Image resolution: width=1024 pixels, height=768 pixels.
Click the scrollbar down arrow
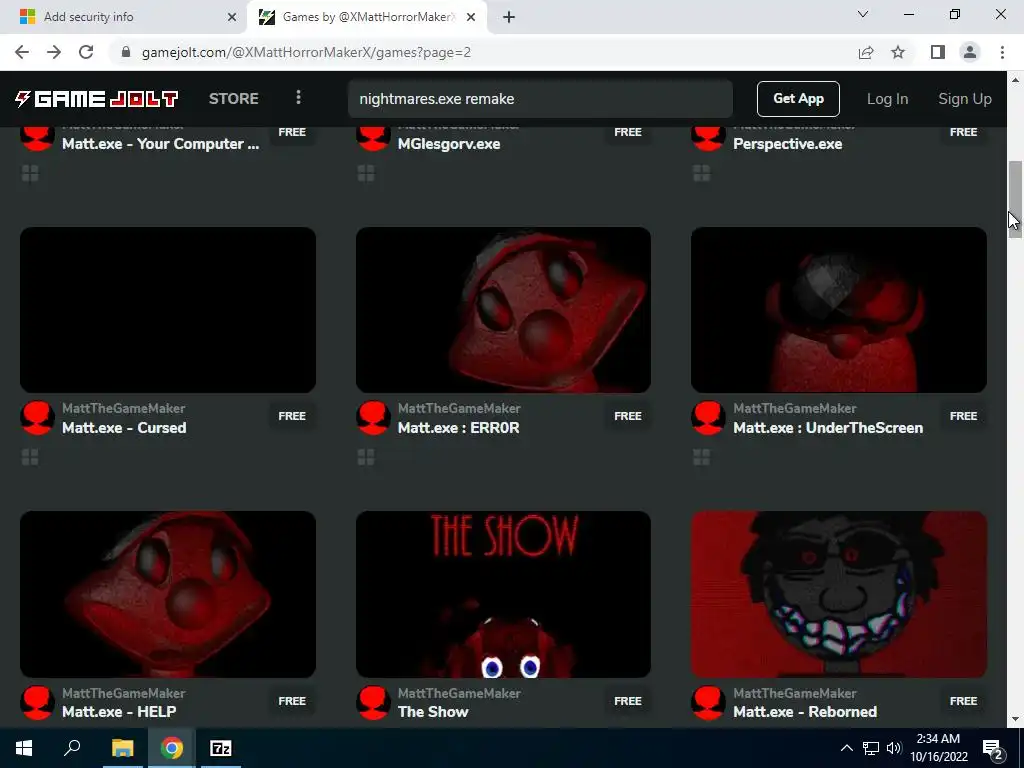point(1015,719)
